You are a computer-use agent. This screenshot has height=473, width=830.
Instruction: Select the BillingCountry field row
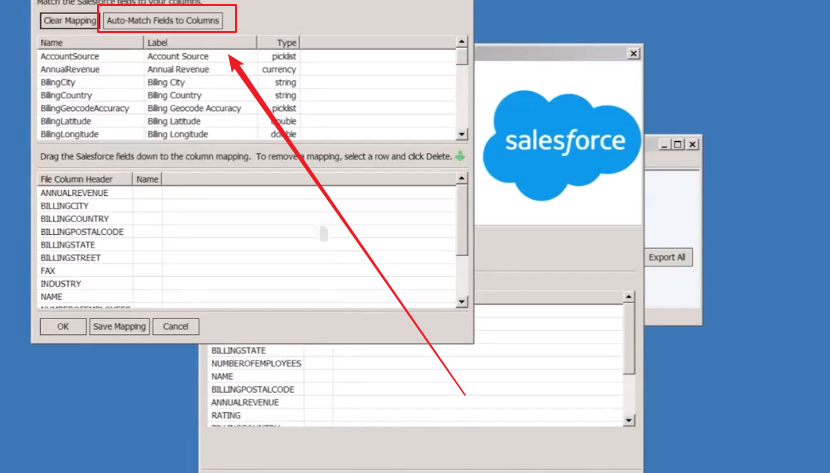247,95
